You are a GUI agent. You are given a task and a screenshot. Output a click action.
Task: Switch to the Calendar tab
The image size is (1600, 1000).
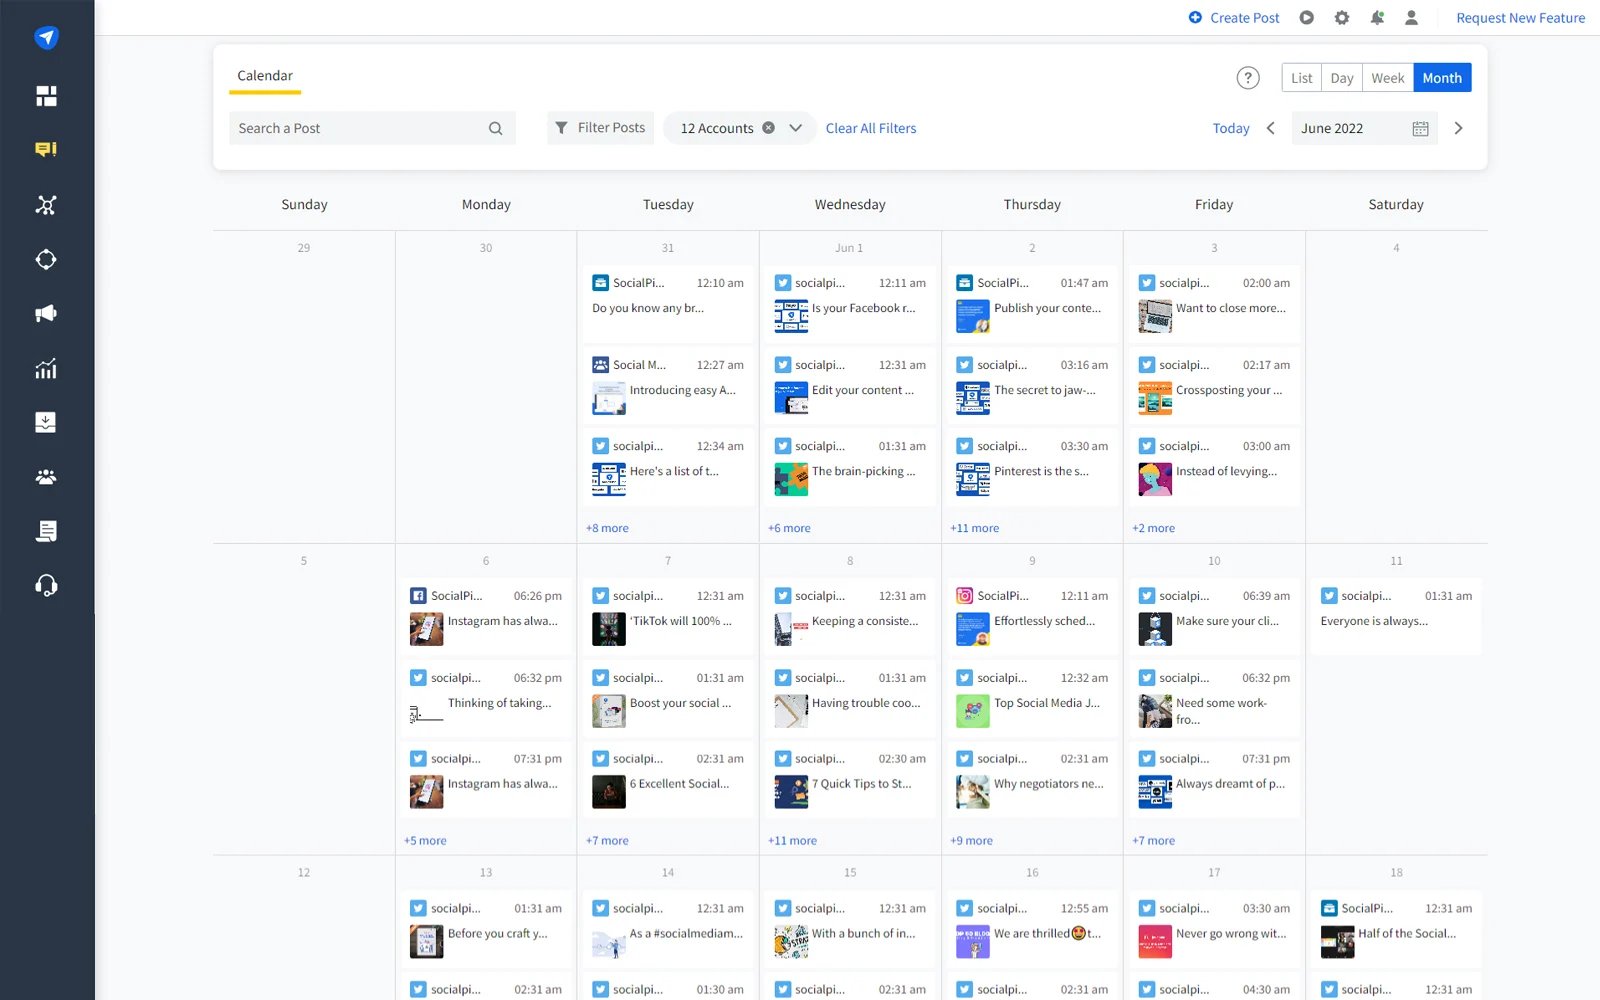pyautogui.click(x=264, y=75)
